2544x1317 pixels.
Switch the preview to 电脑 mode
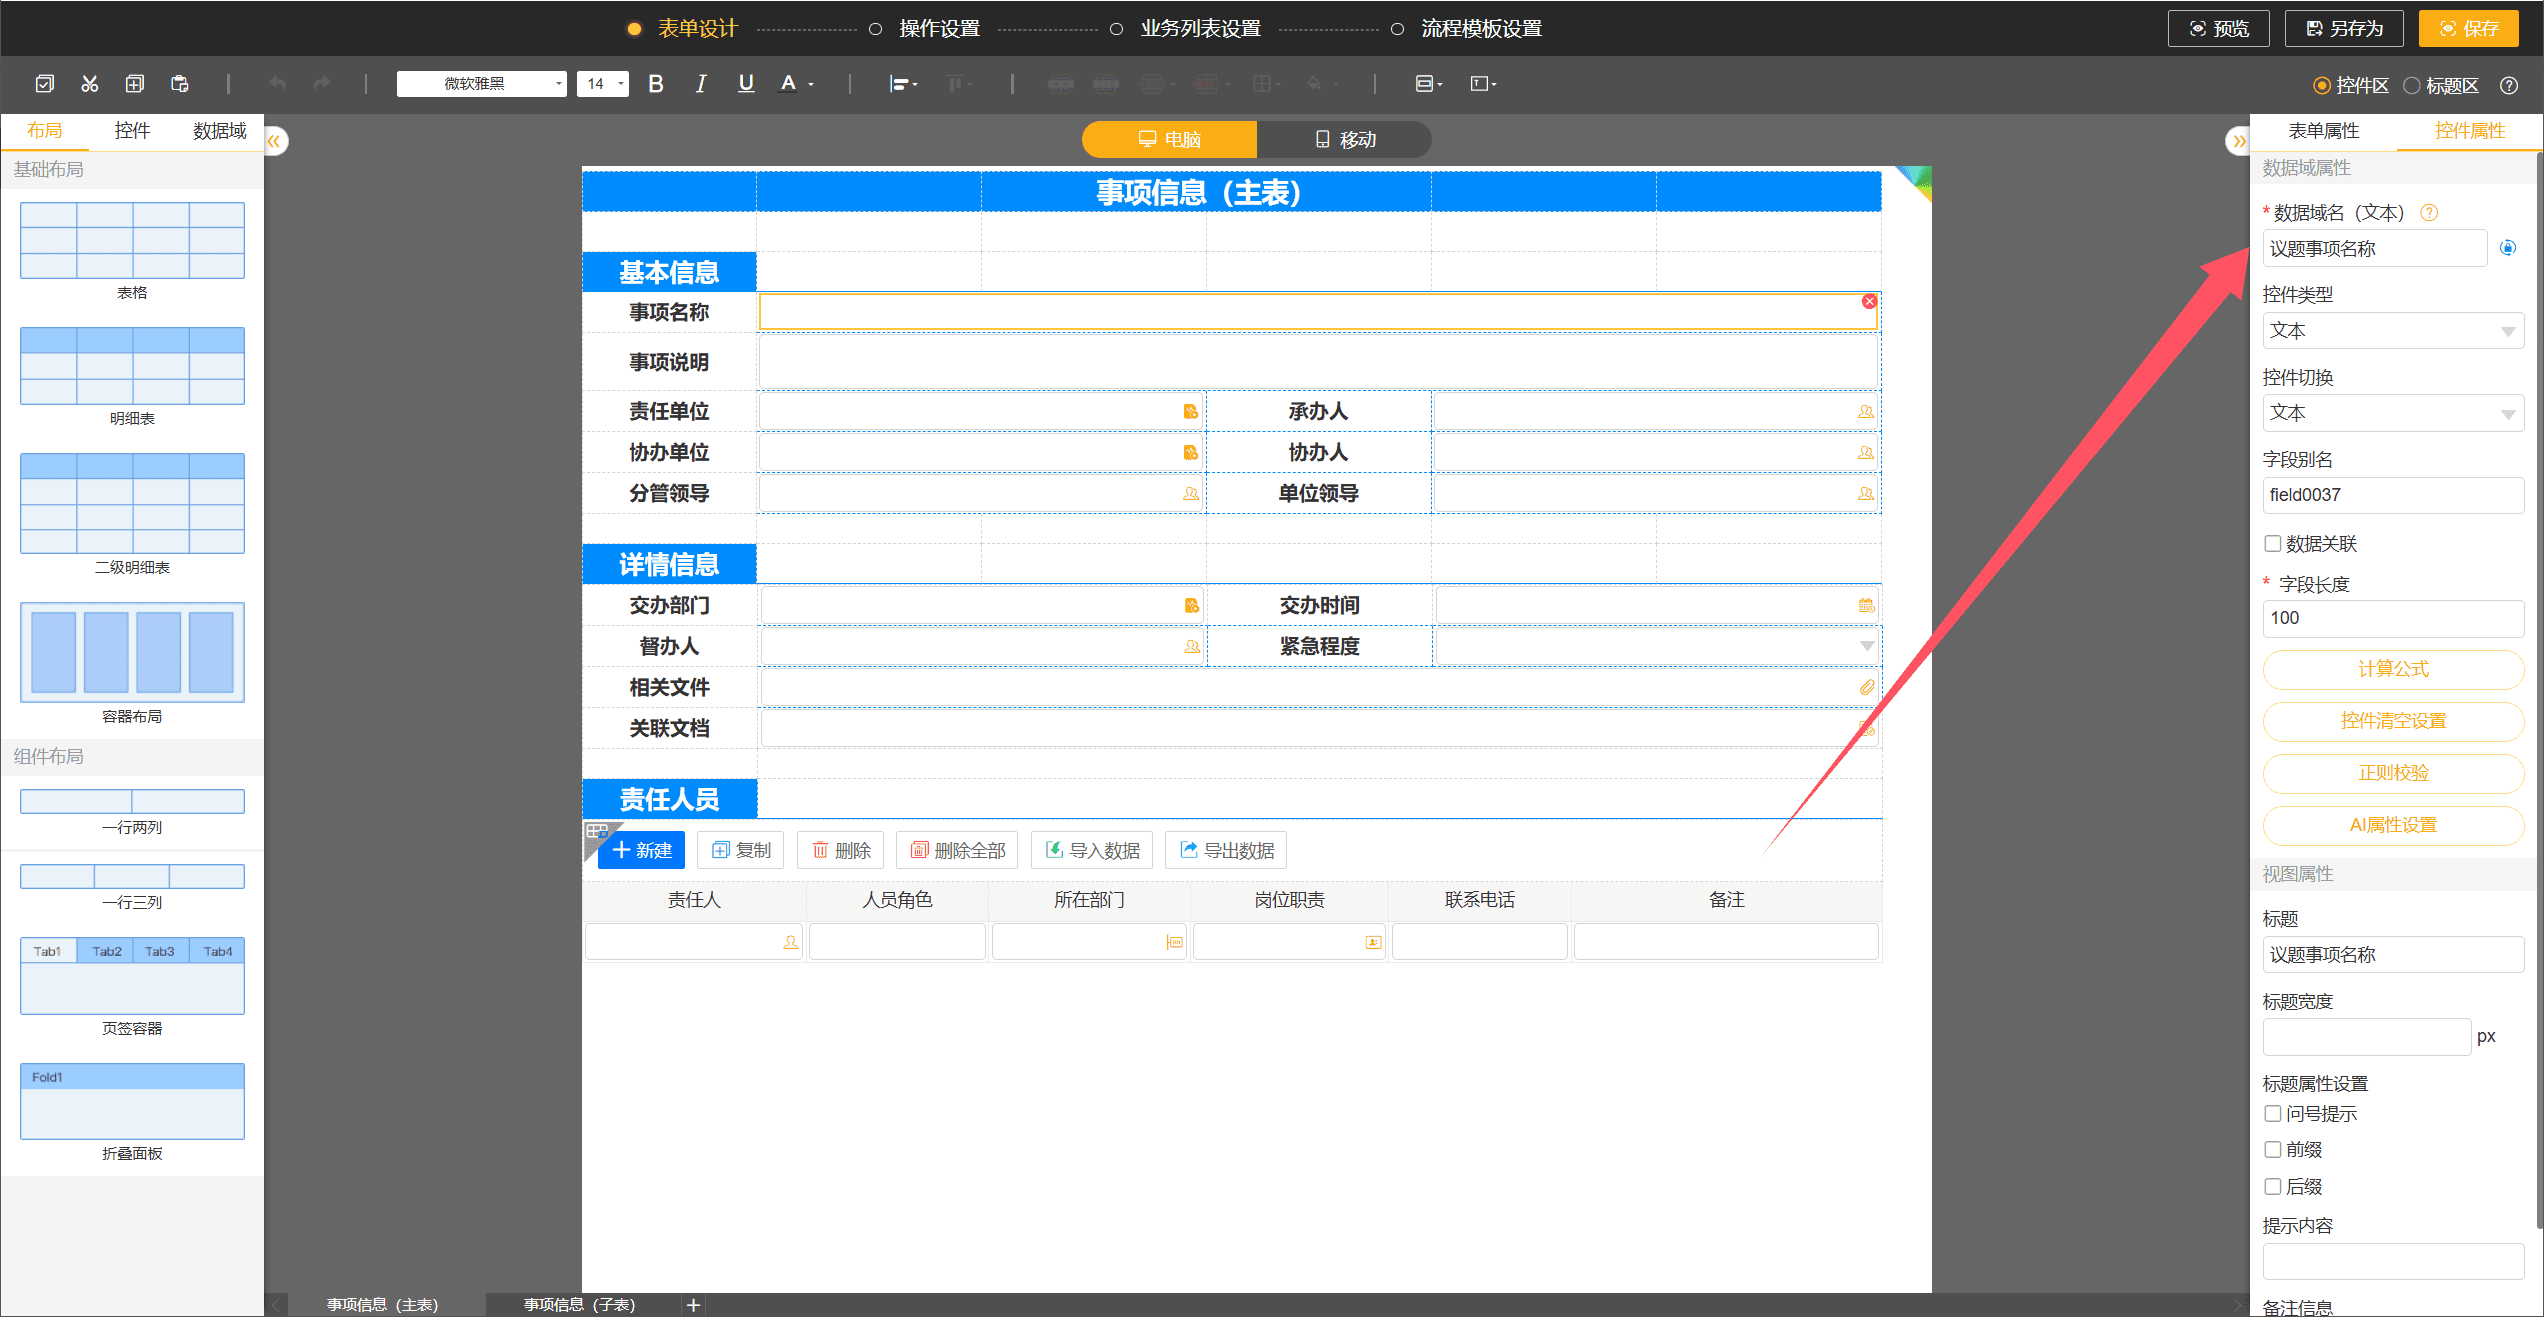point(1169,140)
